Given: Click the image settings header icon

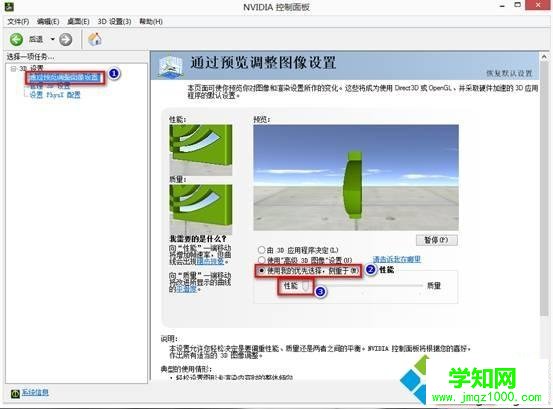Looking at the screenshot, I should (x=171, y=66).
